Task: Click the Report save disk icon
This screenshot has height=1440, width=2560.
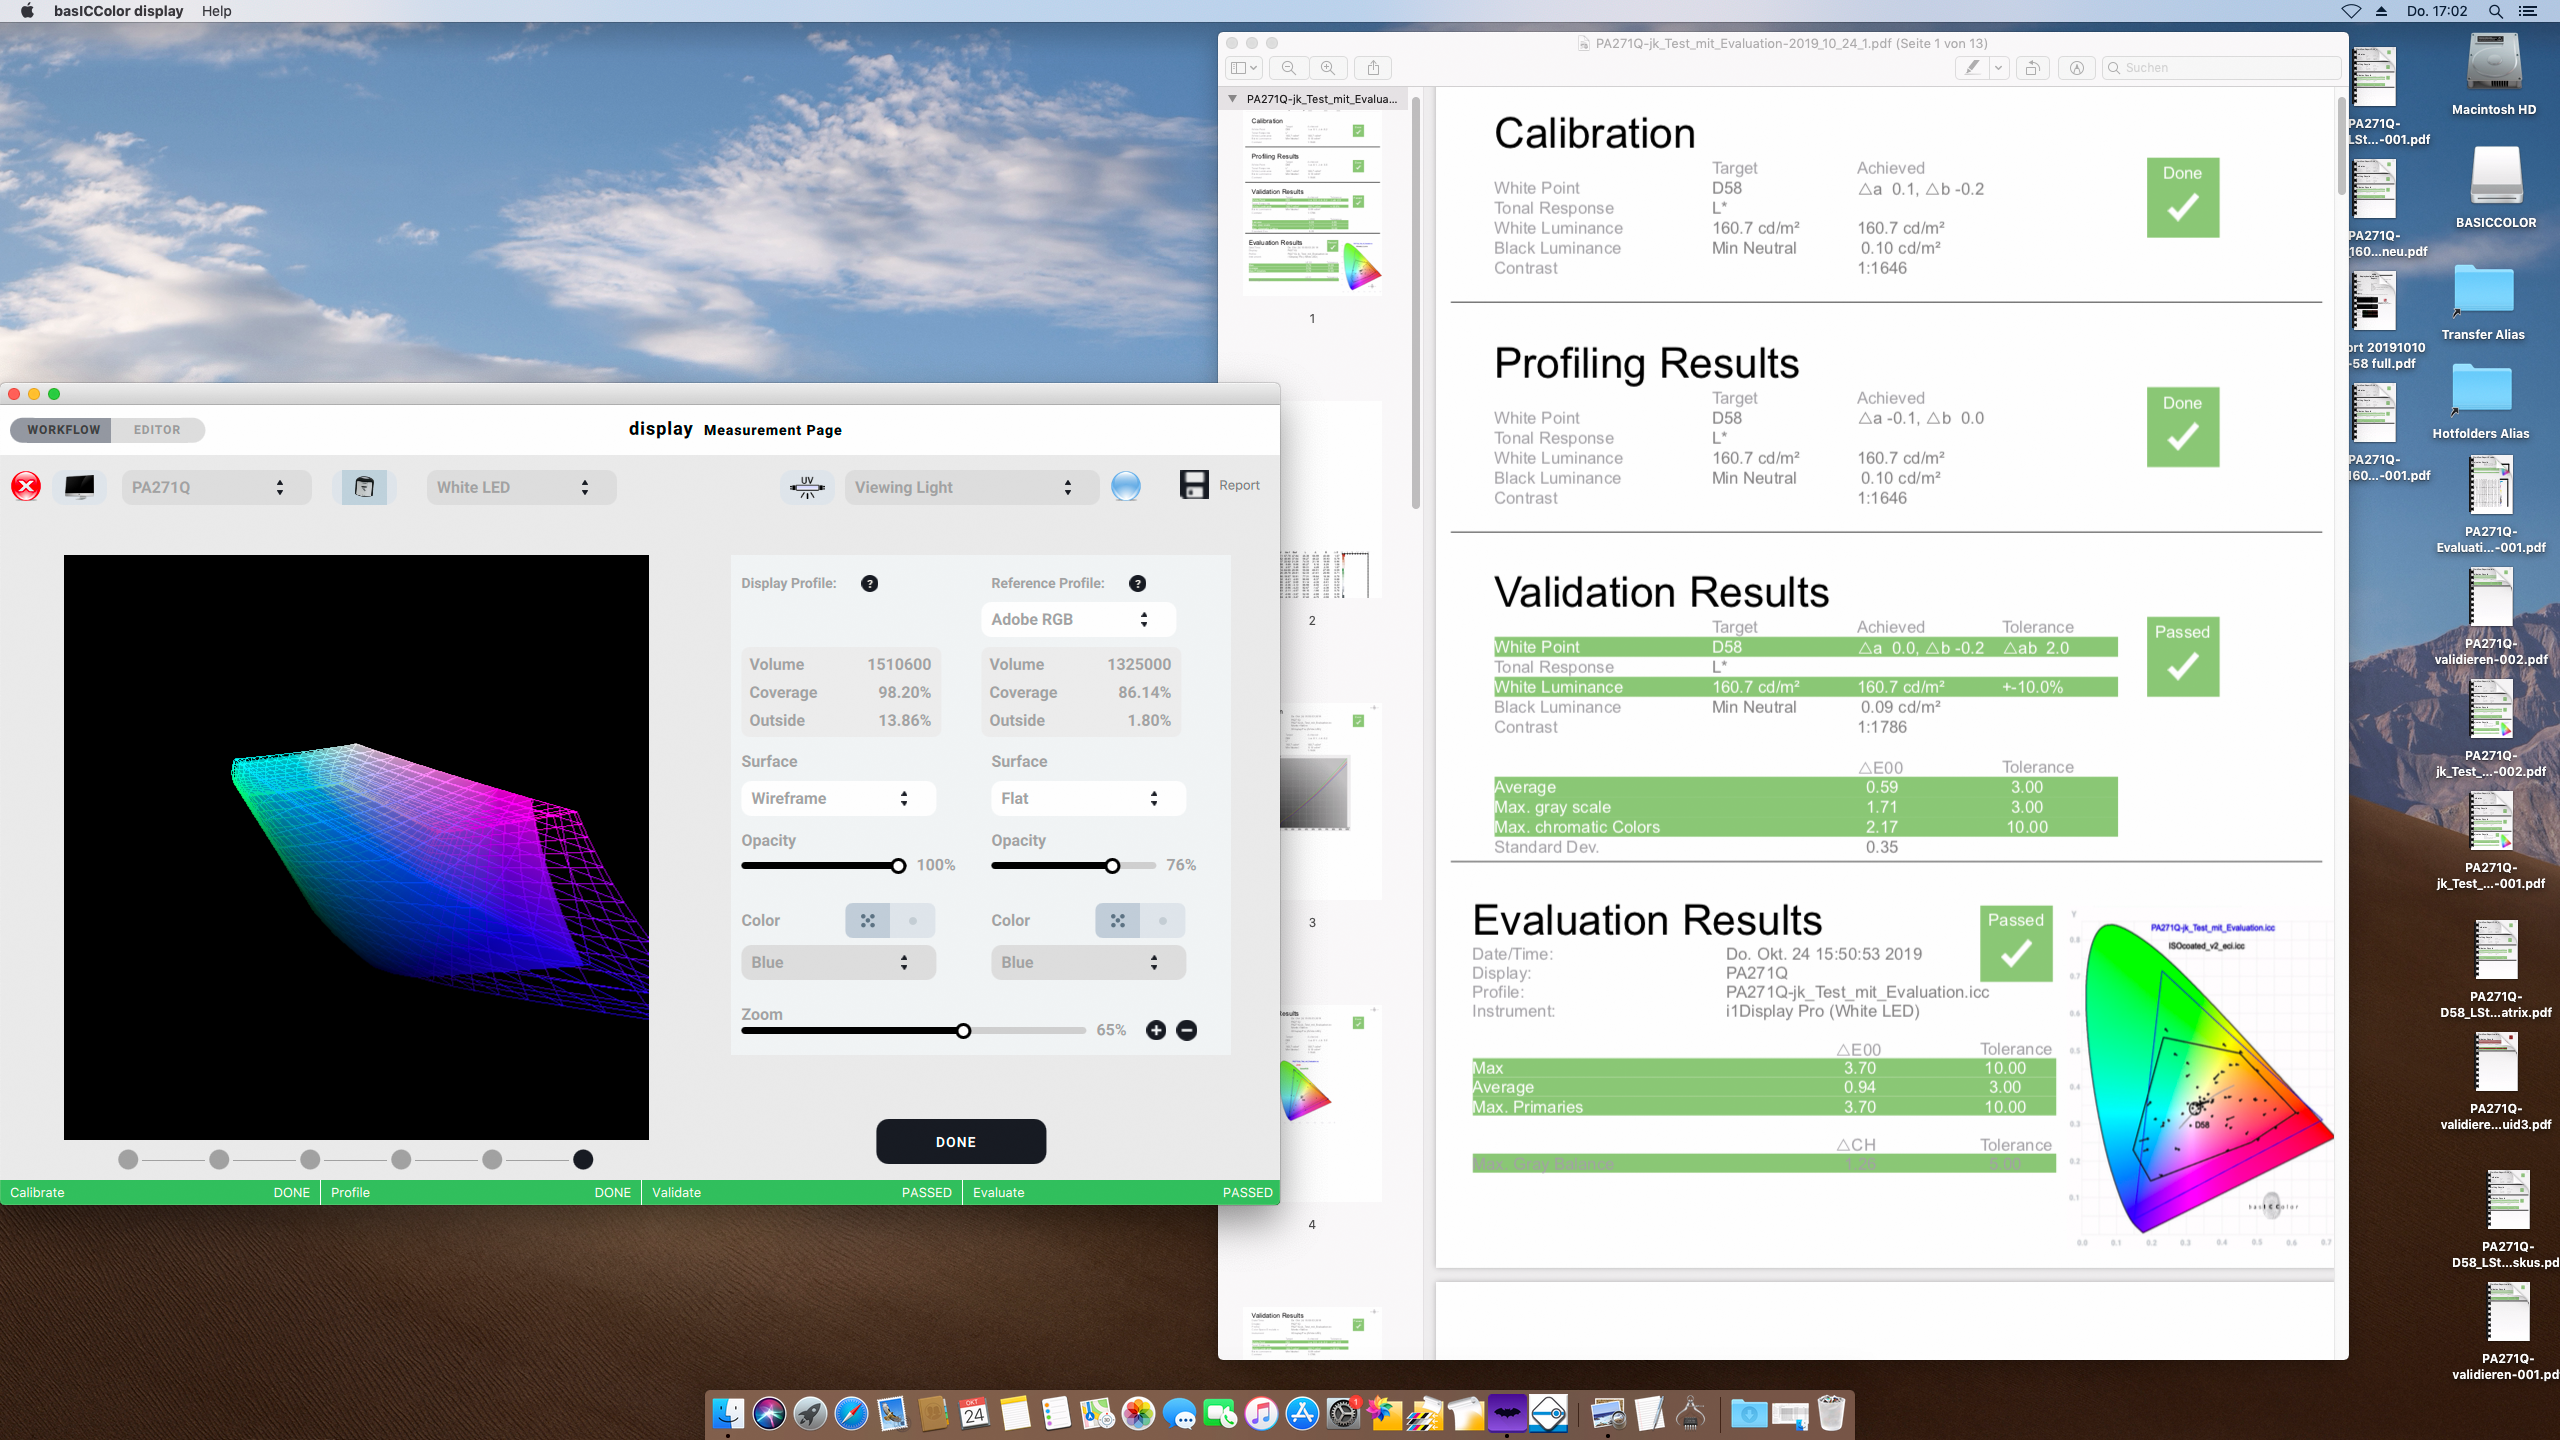Action: click(x=1194, y=485)
